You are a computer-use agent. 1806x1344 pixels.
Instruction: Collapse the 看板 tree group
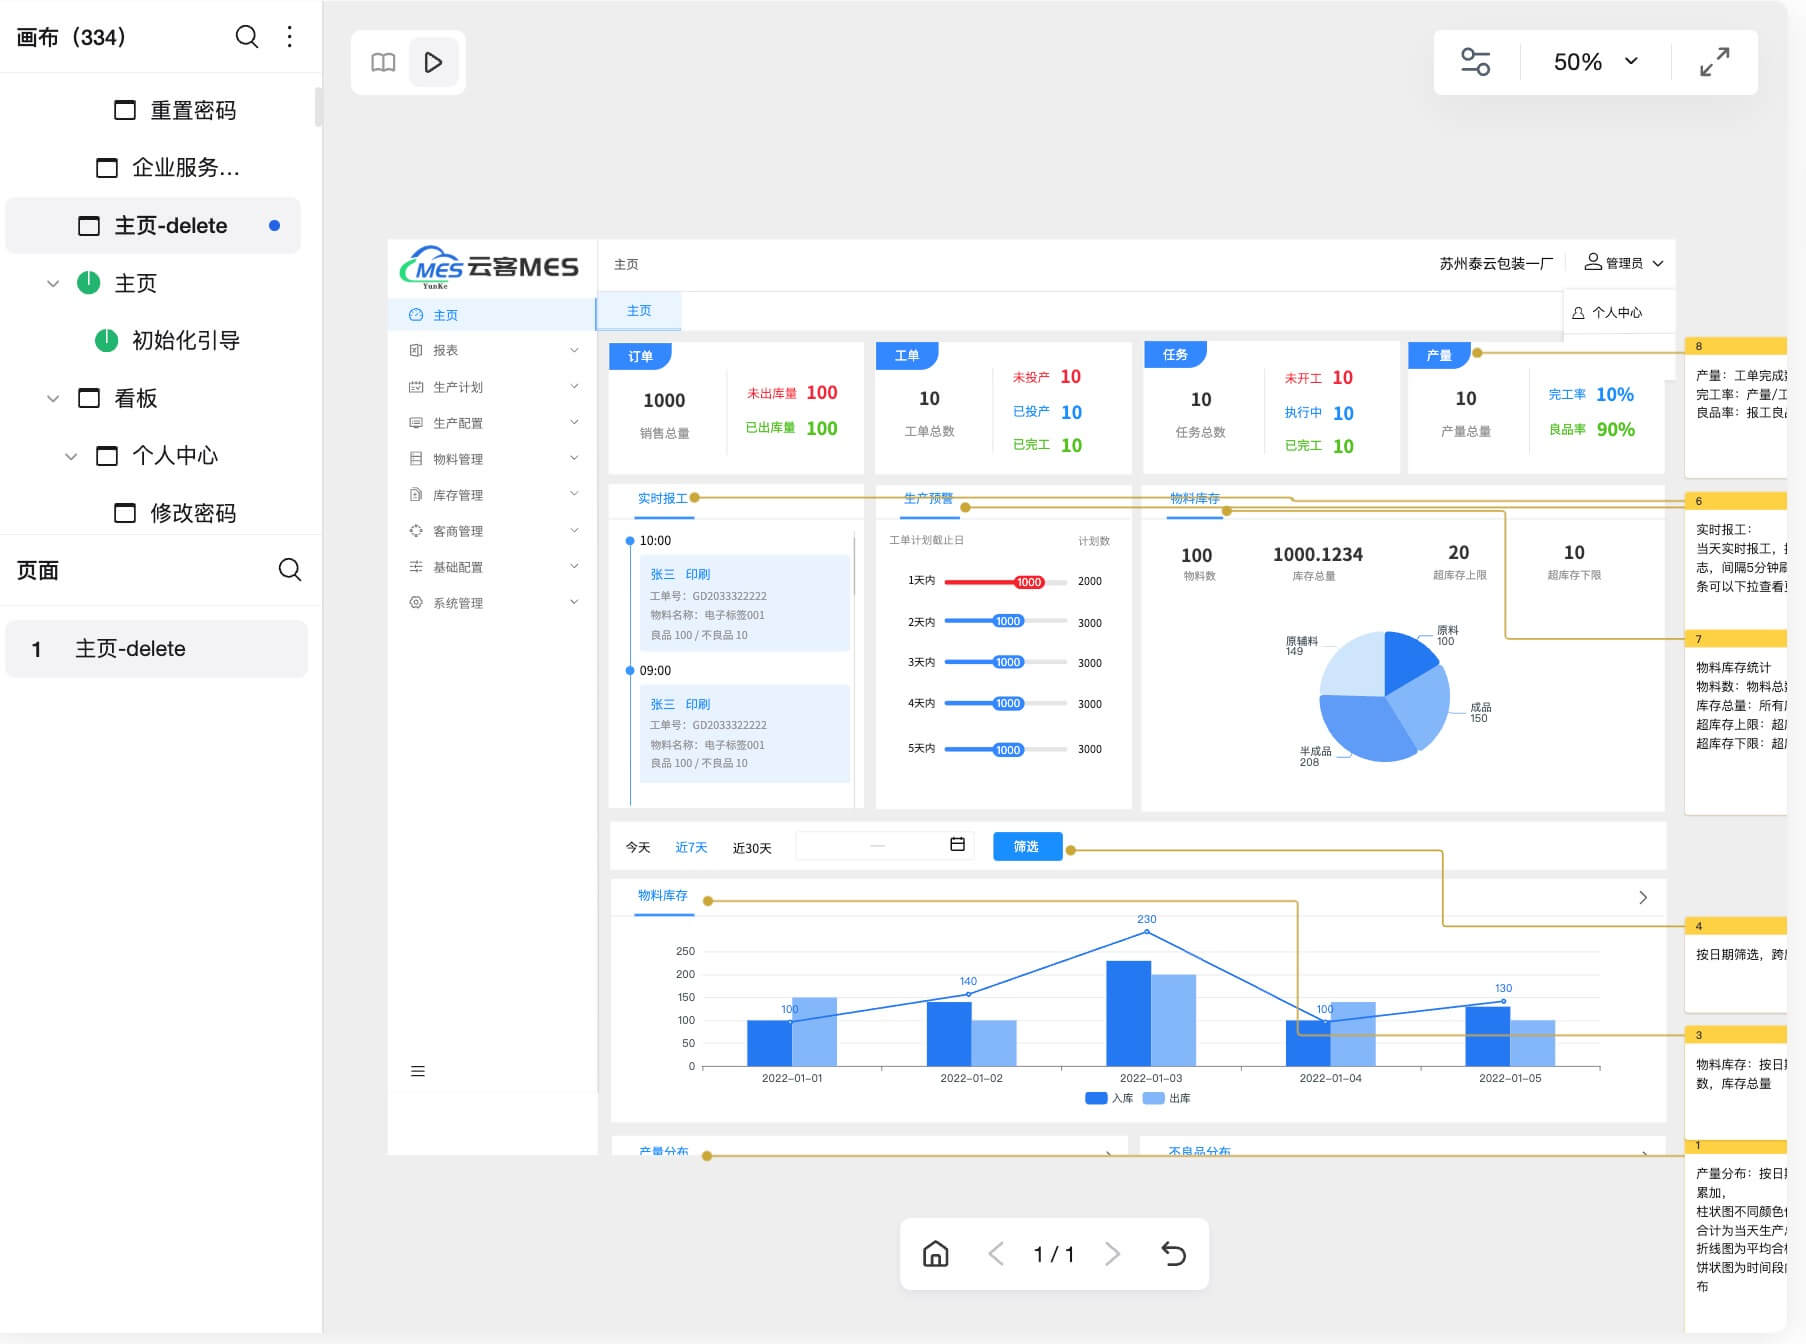click(x=53, y=399)
